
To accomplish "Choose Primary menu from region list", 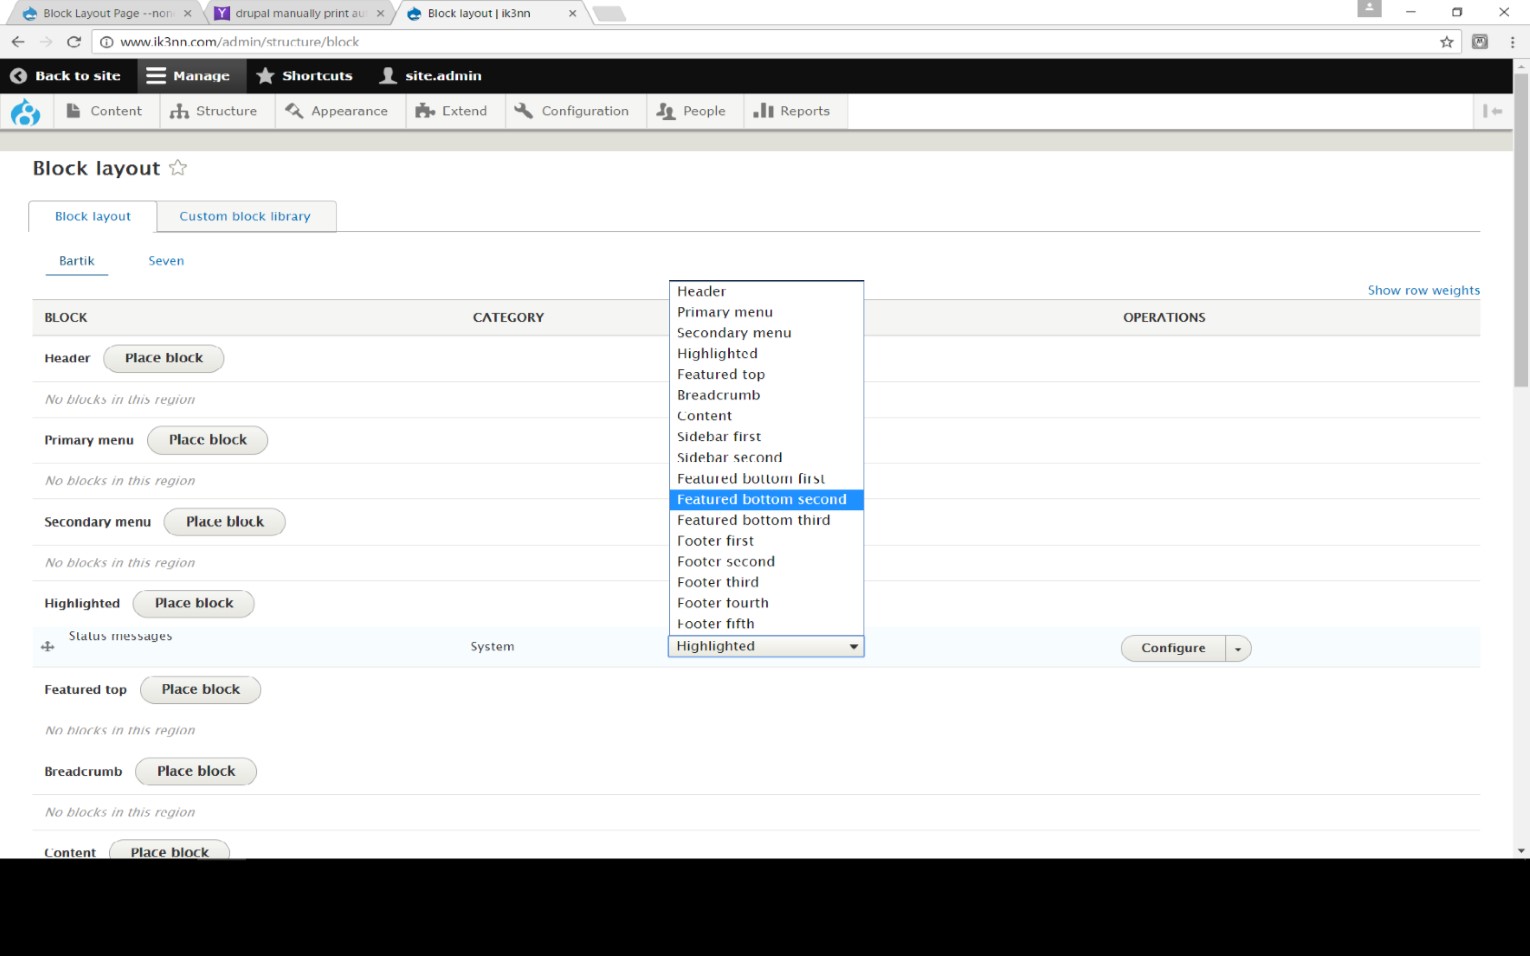I will (766, 312).
